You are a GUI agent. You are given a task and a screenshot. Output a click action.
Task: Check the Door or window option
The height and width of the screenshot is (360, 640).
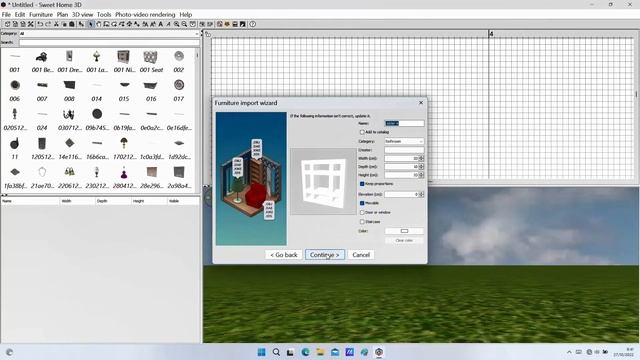(362, 212)
